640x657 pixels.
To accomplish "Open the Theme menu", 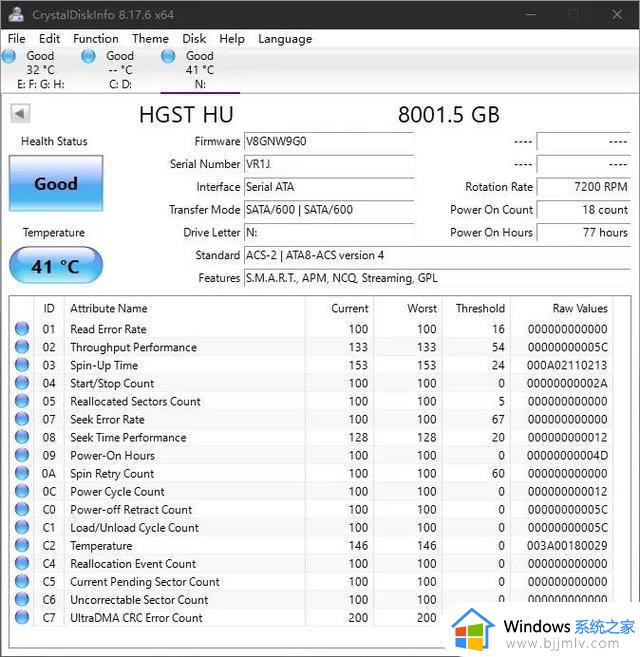I will click(x=150, y=39).
